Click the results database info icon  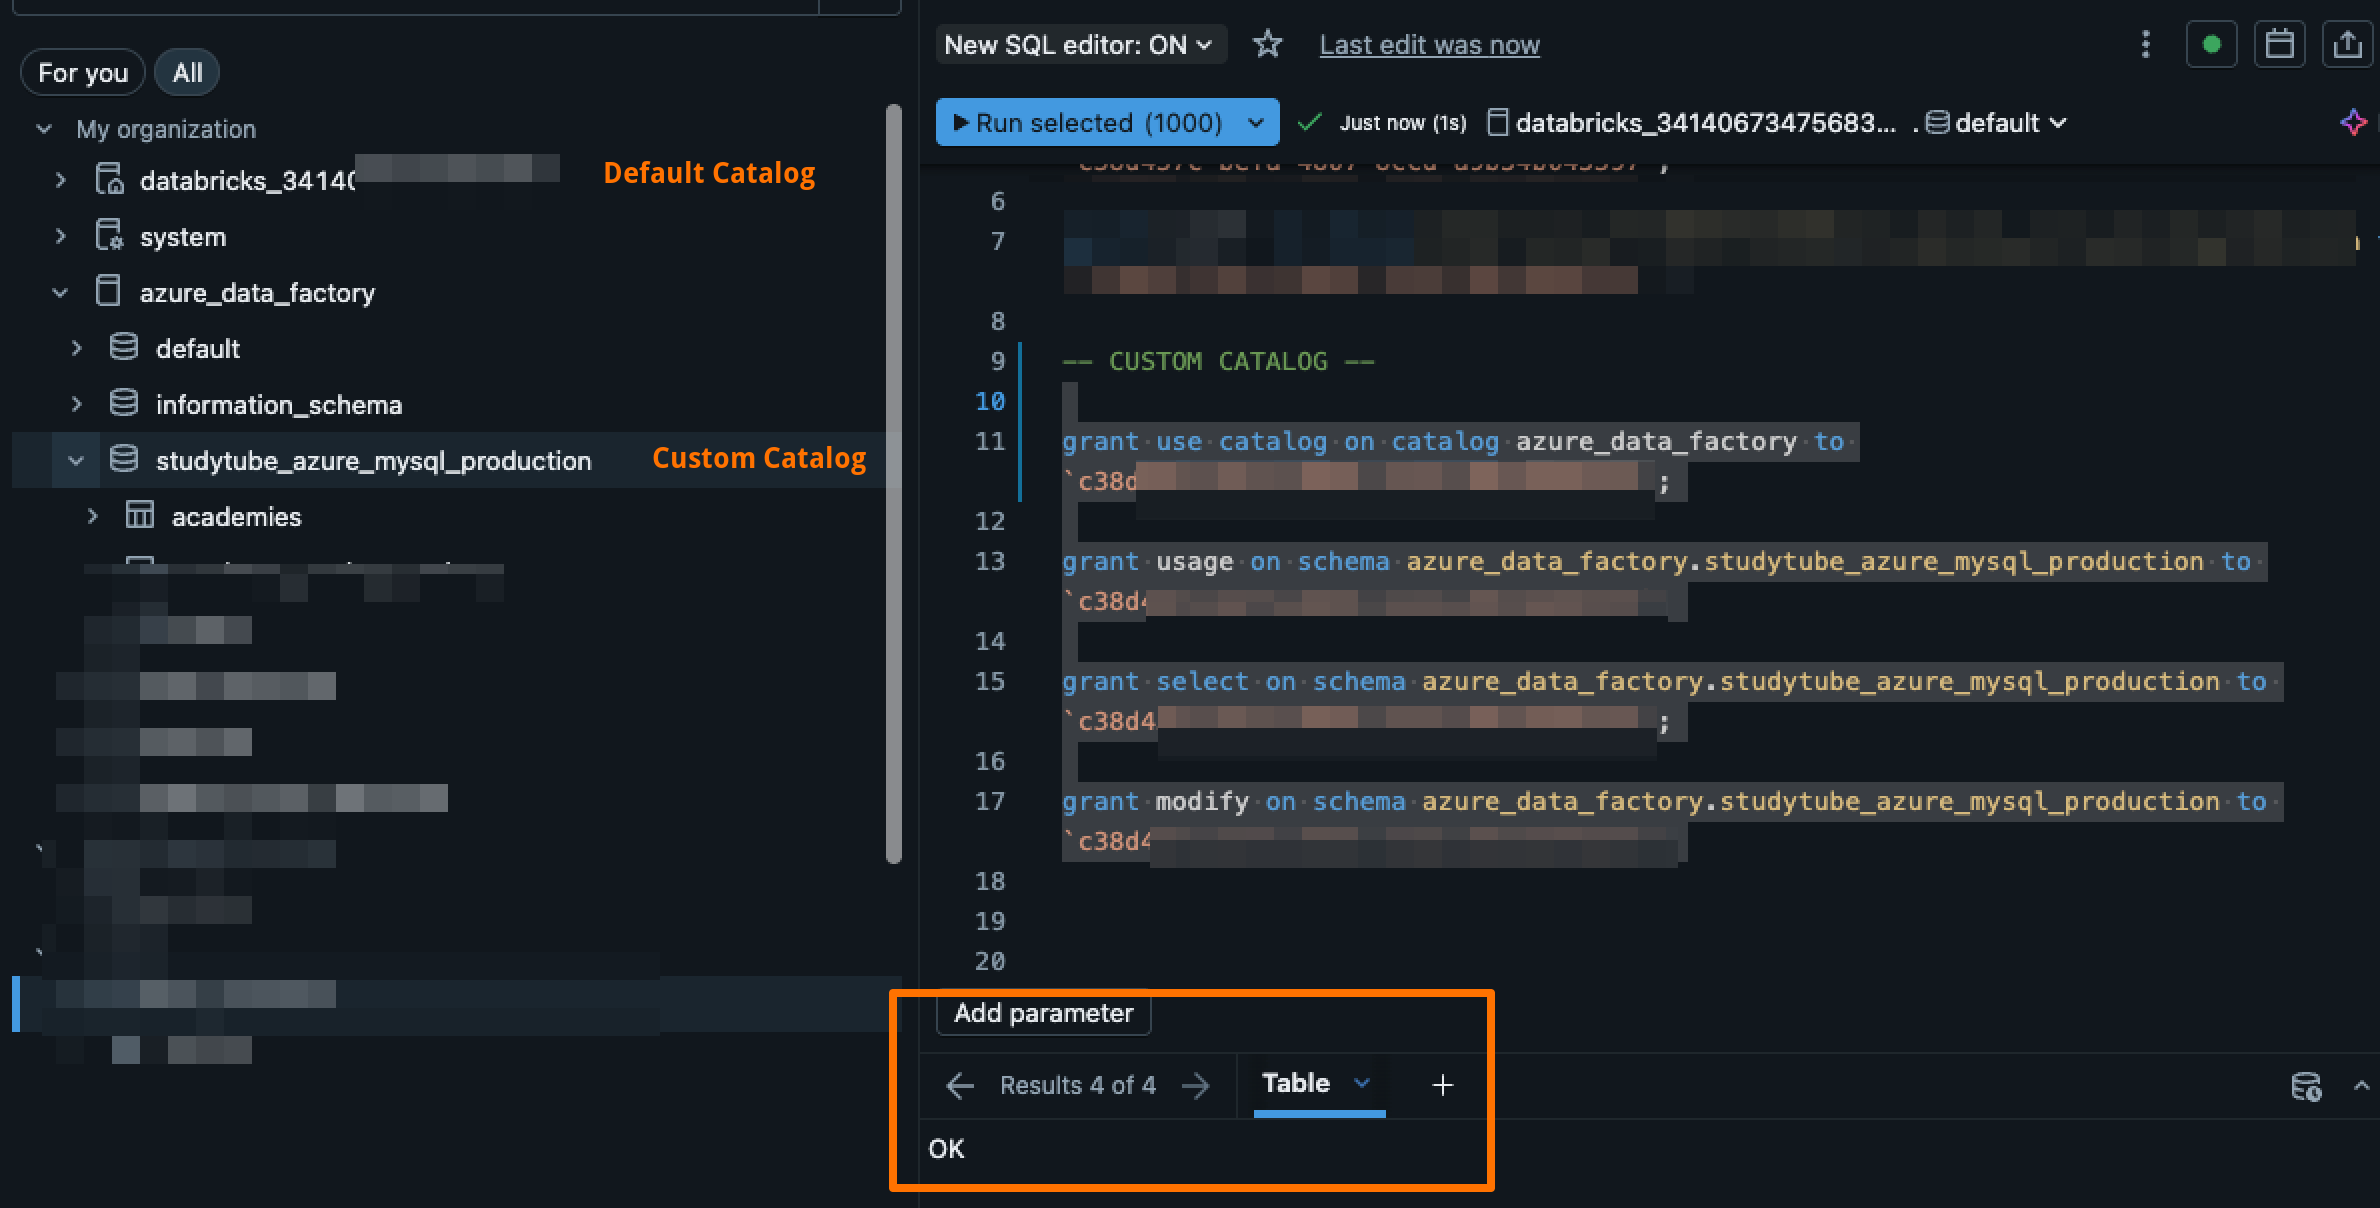coord(2306,1086)
